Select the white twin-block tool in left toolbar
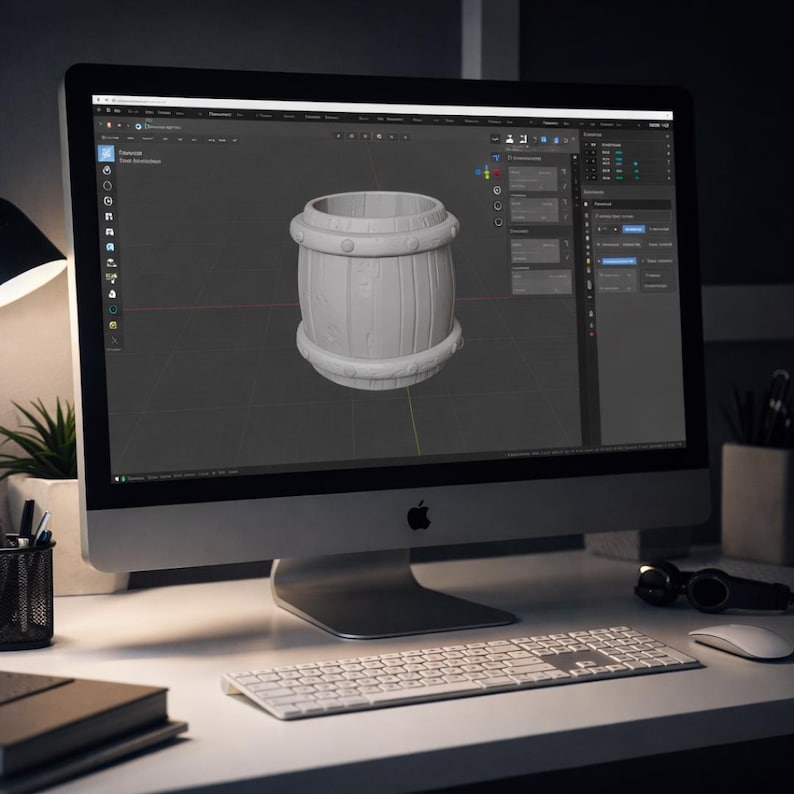 [109, 217]
